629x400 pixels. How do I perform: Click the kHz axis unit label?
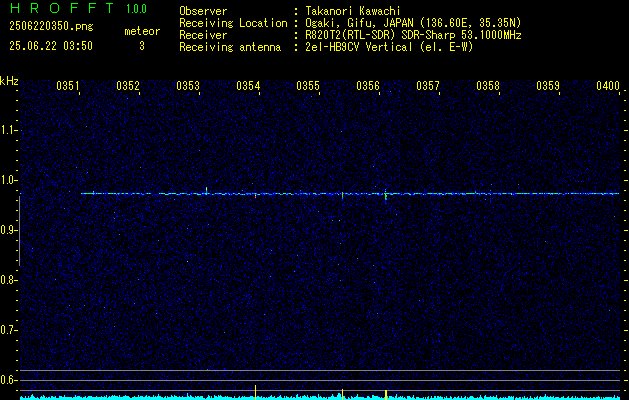coord(9,81)
